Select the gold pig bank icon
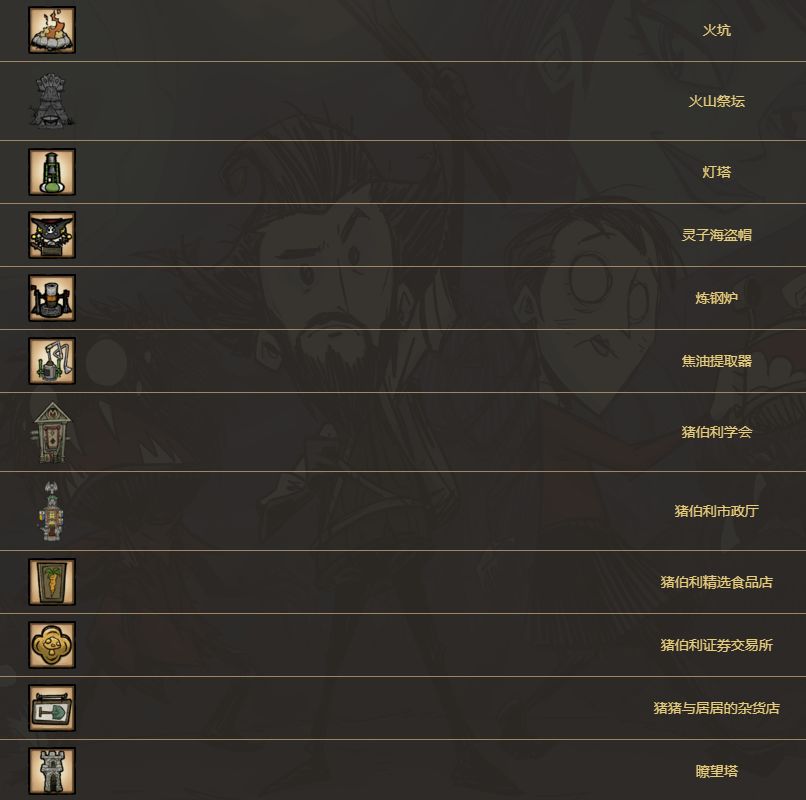Viewport: 806px width, 800px height. 51,645
